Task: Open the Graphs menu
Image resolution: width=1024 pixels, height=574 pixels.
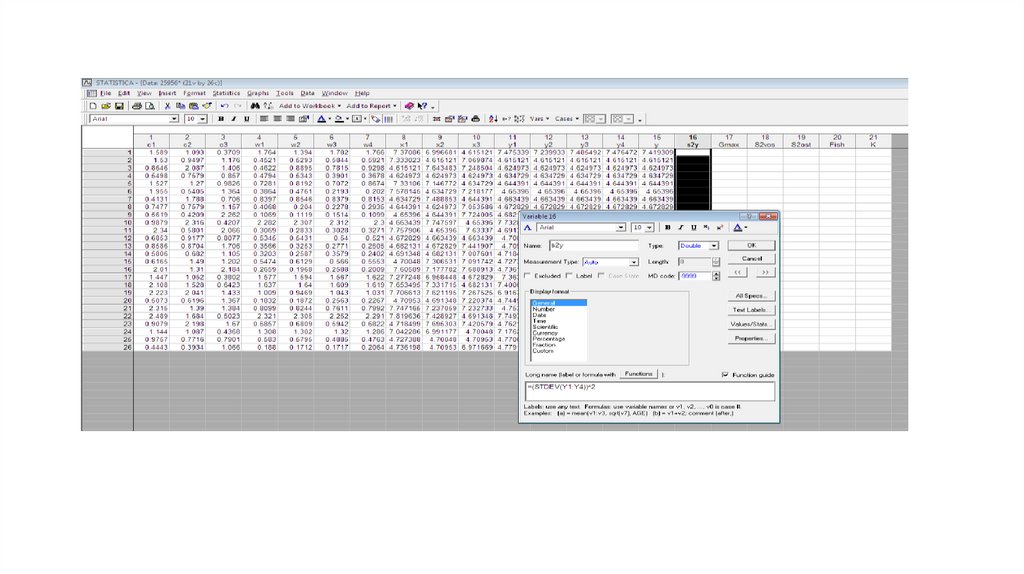Action: coord(258,93)
